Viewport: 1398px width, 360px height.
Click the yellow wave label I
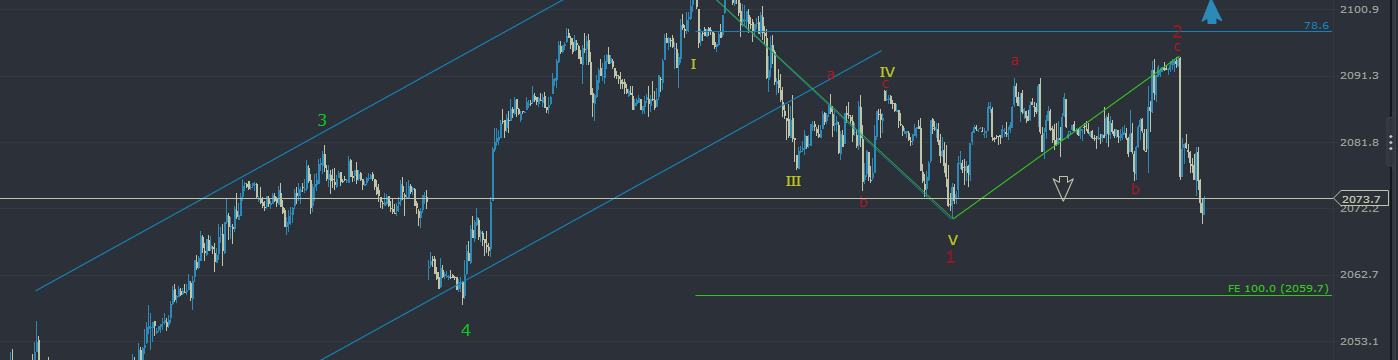click(692, 64)
